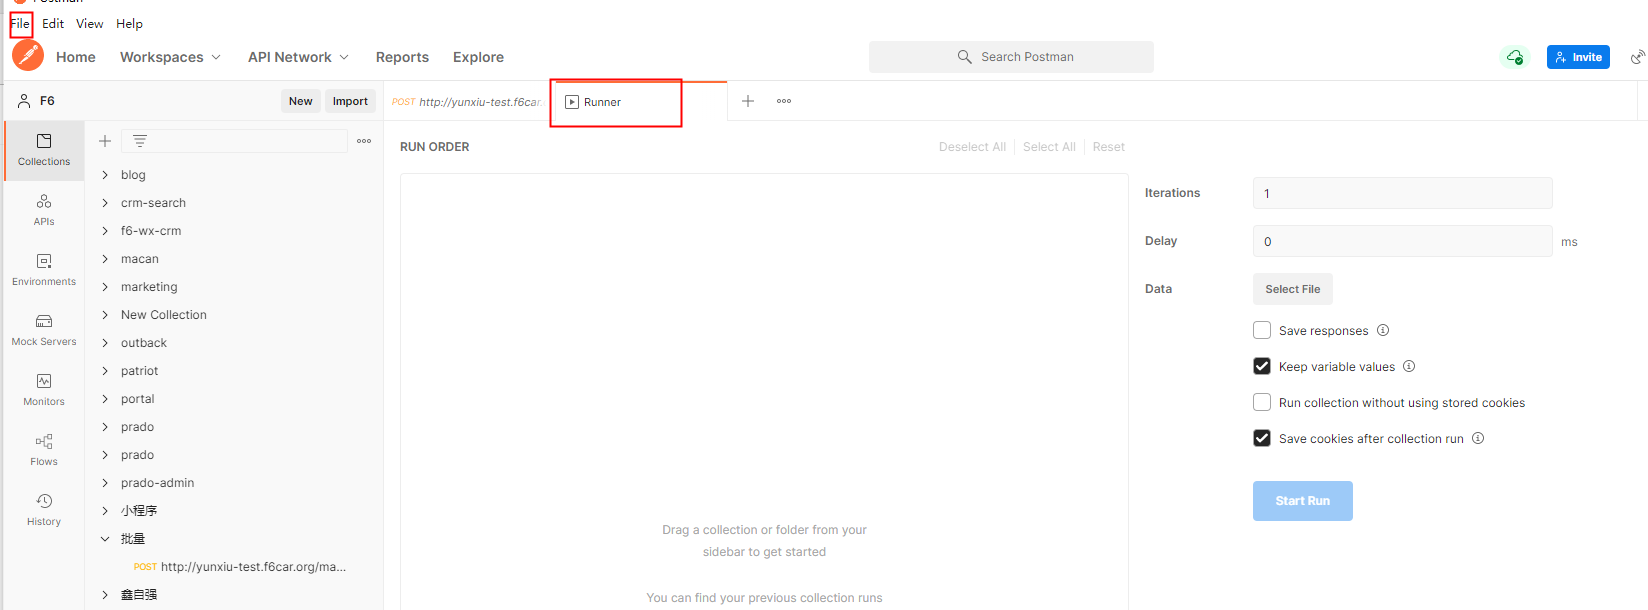Open the File menu

pos(20,24)
